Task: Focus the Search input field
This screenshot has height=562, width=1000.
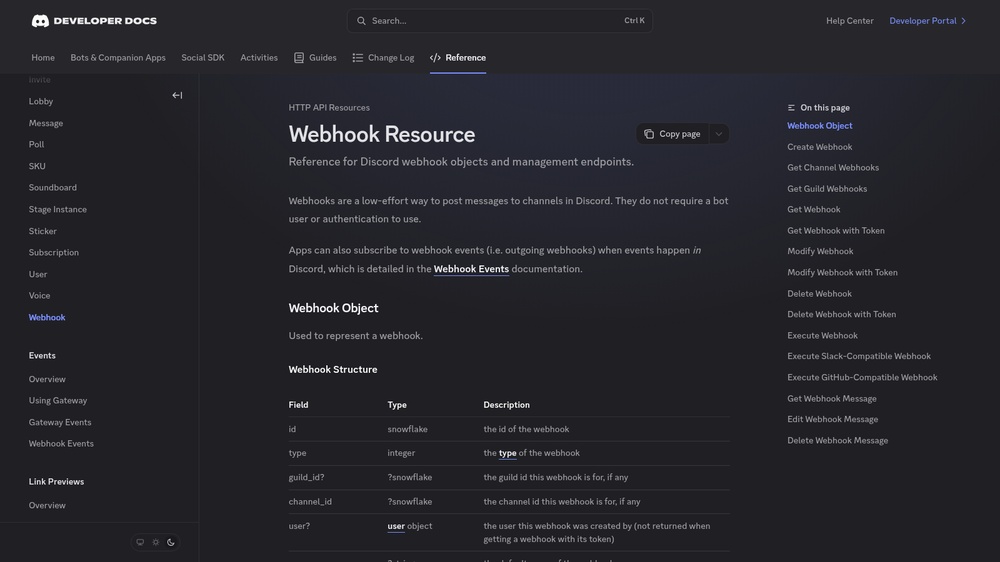Action: point(499,21)
